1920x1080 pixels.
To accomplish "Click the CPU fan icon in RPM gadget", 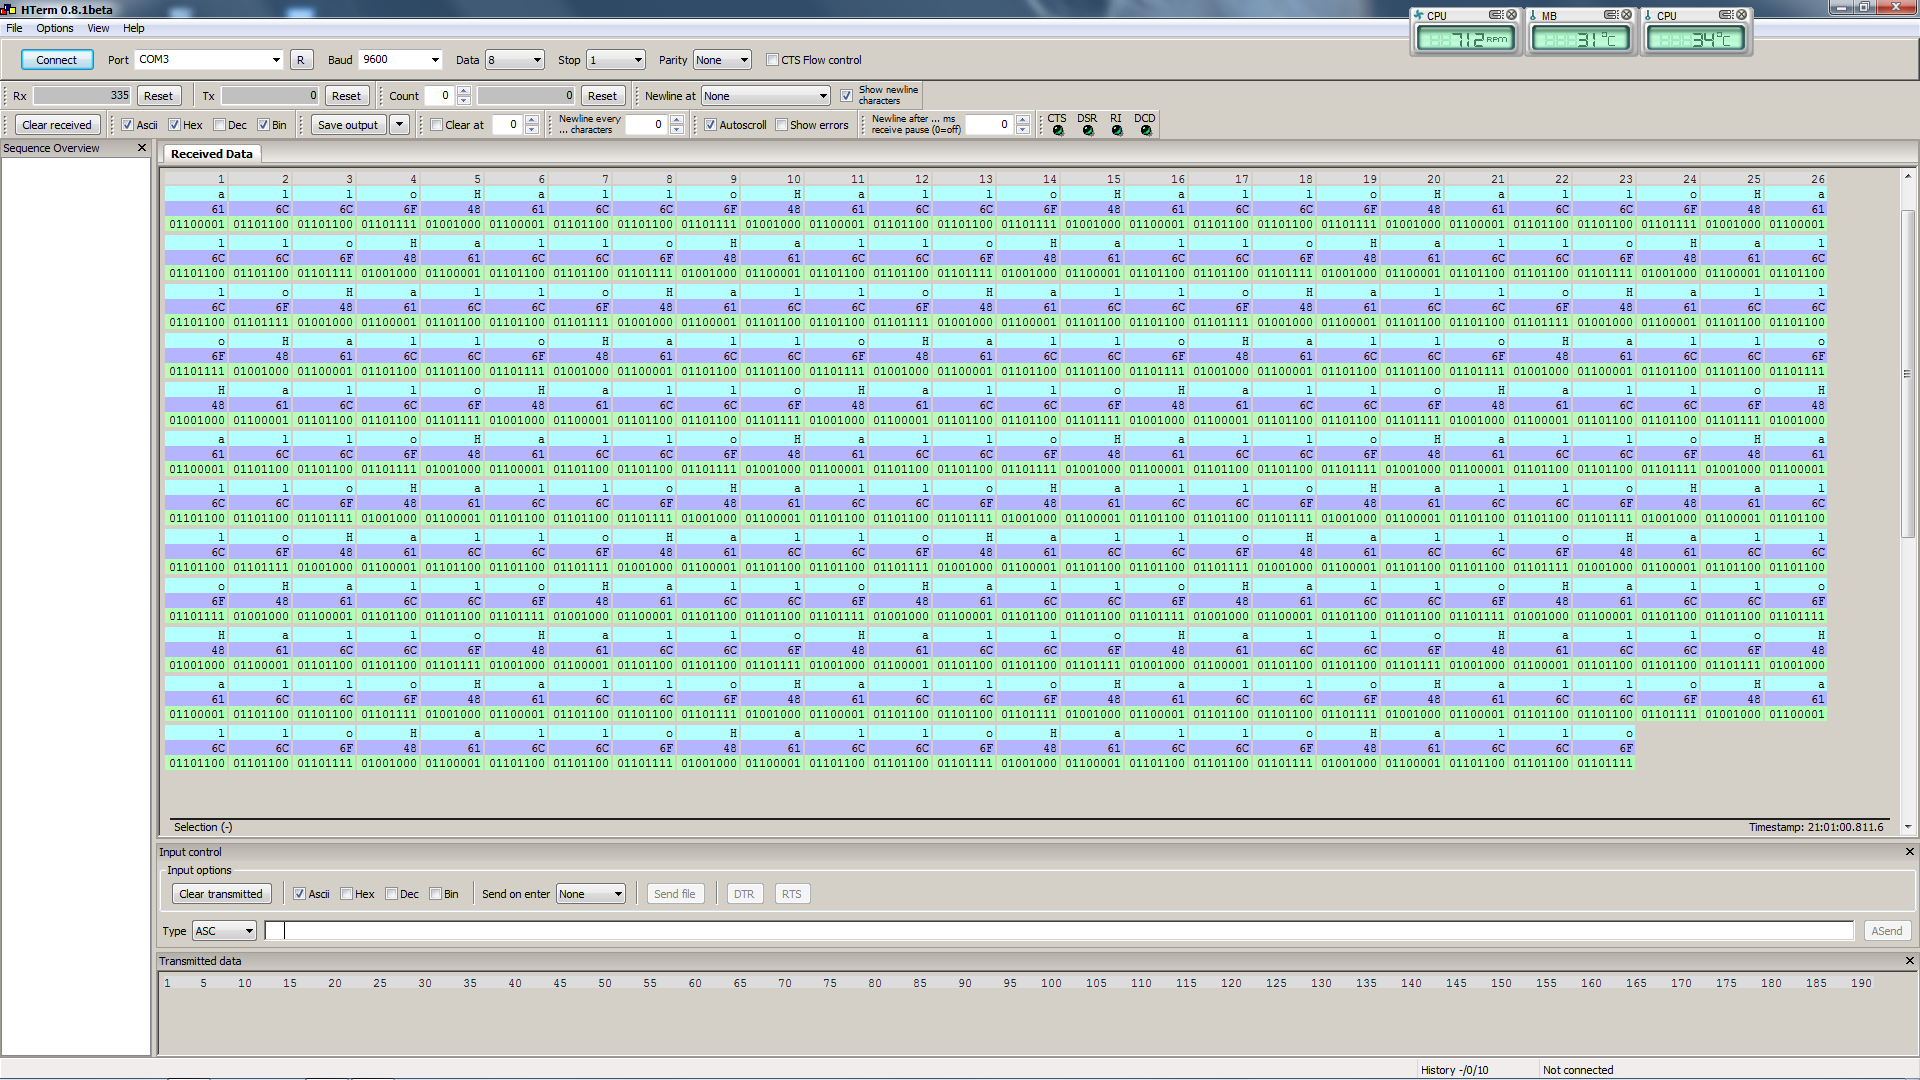I will (x=1418, y=15).
